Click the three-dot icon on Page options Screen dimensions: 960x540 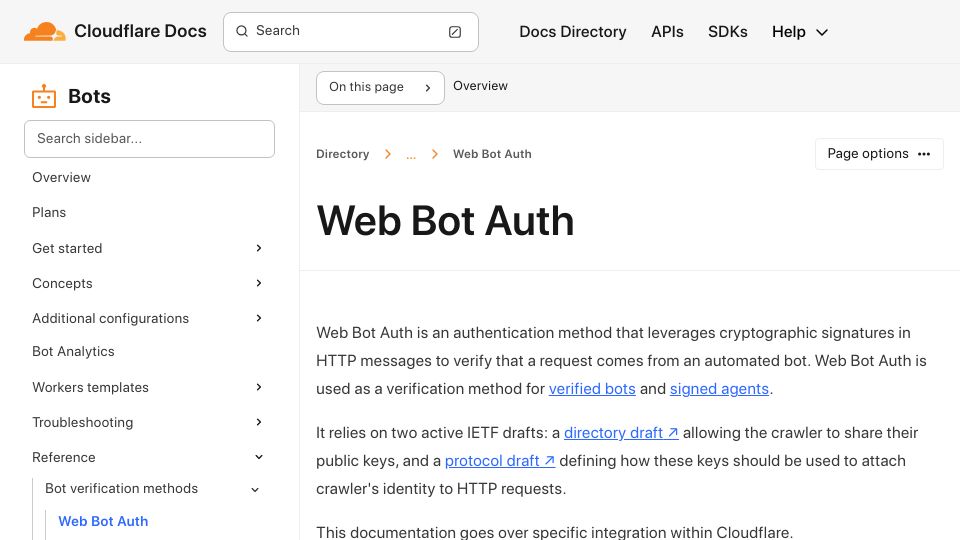924,154
